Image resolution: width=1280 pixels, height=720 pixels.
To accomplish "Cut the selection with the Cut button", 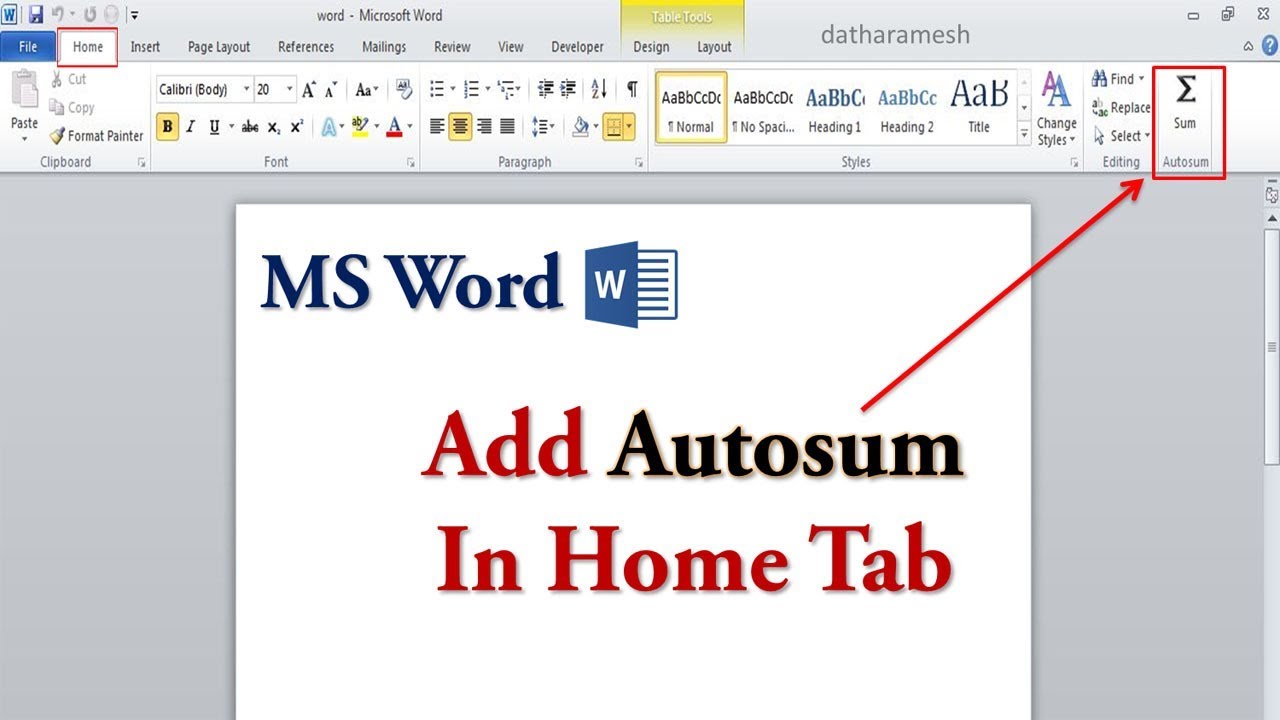I will (x=68, y=79).
